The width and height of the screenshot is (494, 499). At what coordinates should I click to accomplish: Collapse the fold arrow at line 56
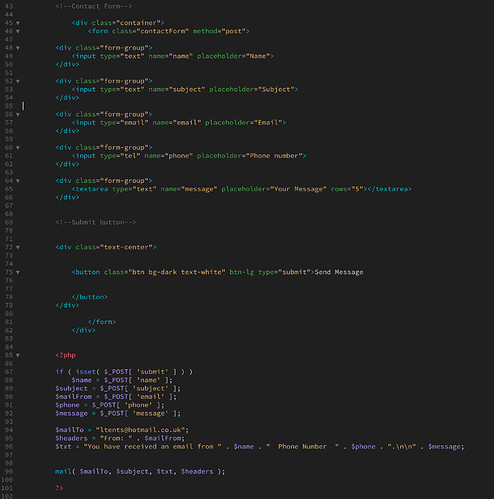pyautogui.click(x=18, y=115)
